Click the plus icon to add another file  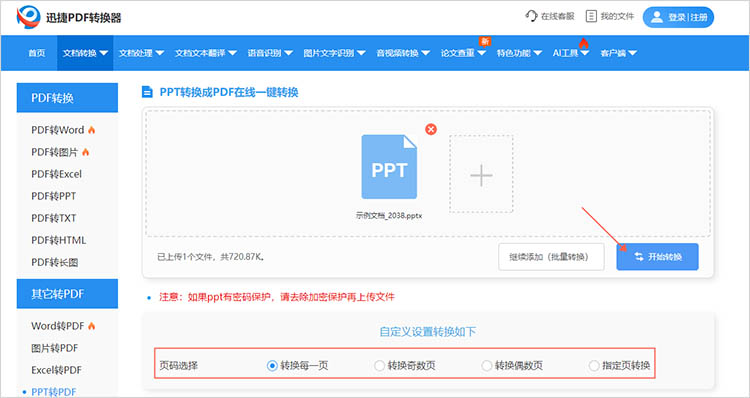point(481,175)
